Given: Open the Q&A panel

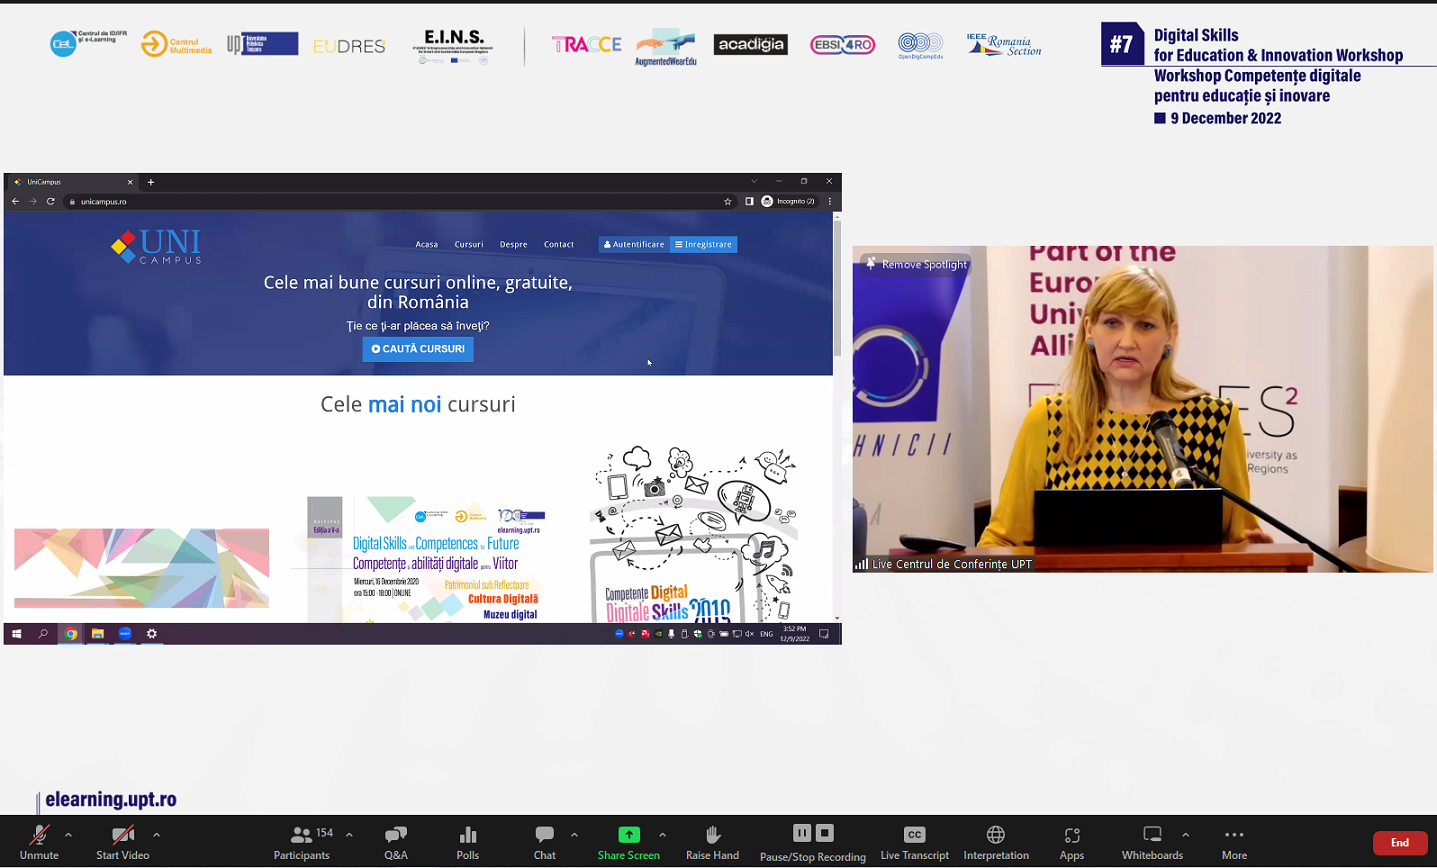Looking at the screenshot, I should click(x=396, y=841).
